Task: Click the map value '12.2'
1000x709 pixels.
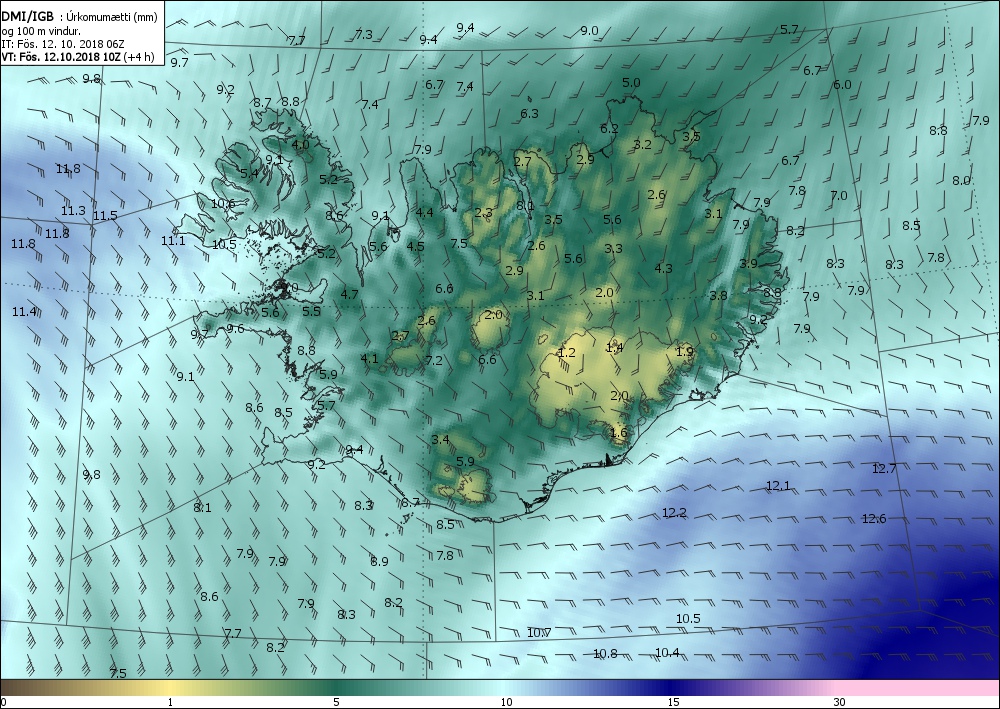Action: point(674,513)
